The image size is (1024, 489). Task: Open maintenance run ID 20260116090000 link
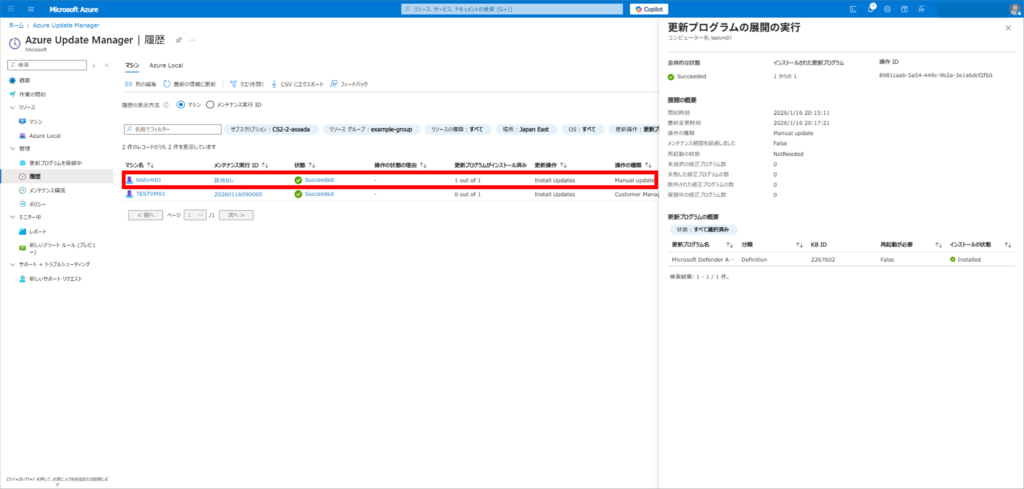pyautogui.click(x=238, y=194)
